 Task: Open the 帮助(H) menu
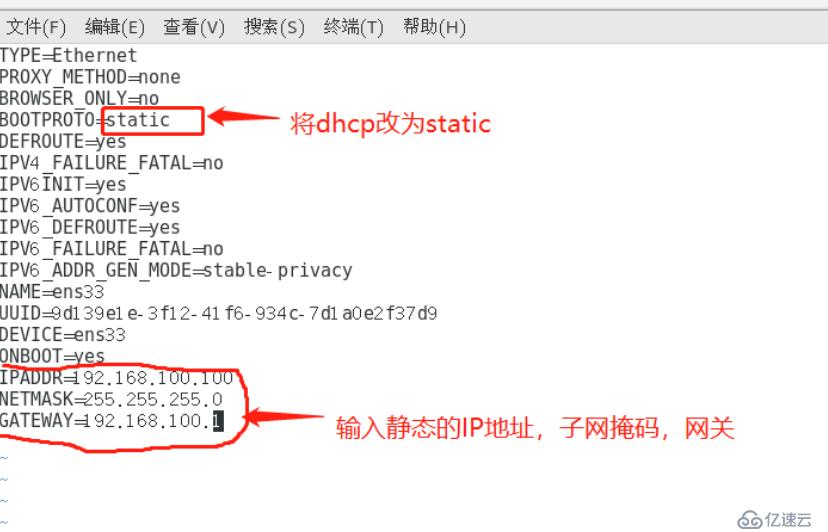click(434, 26)
